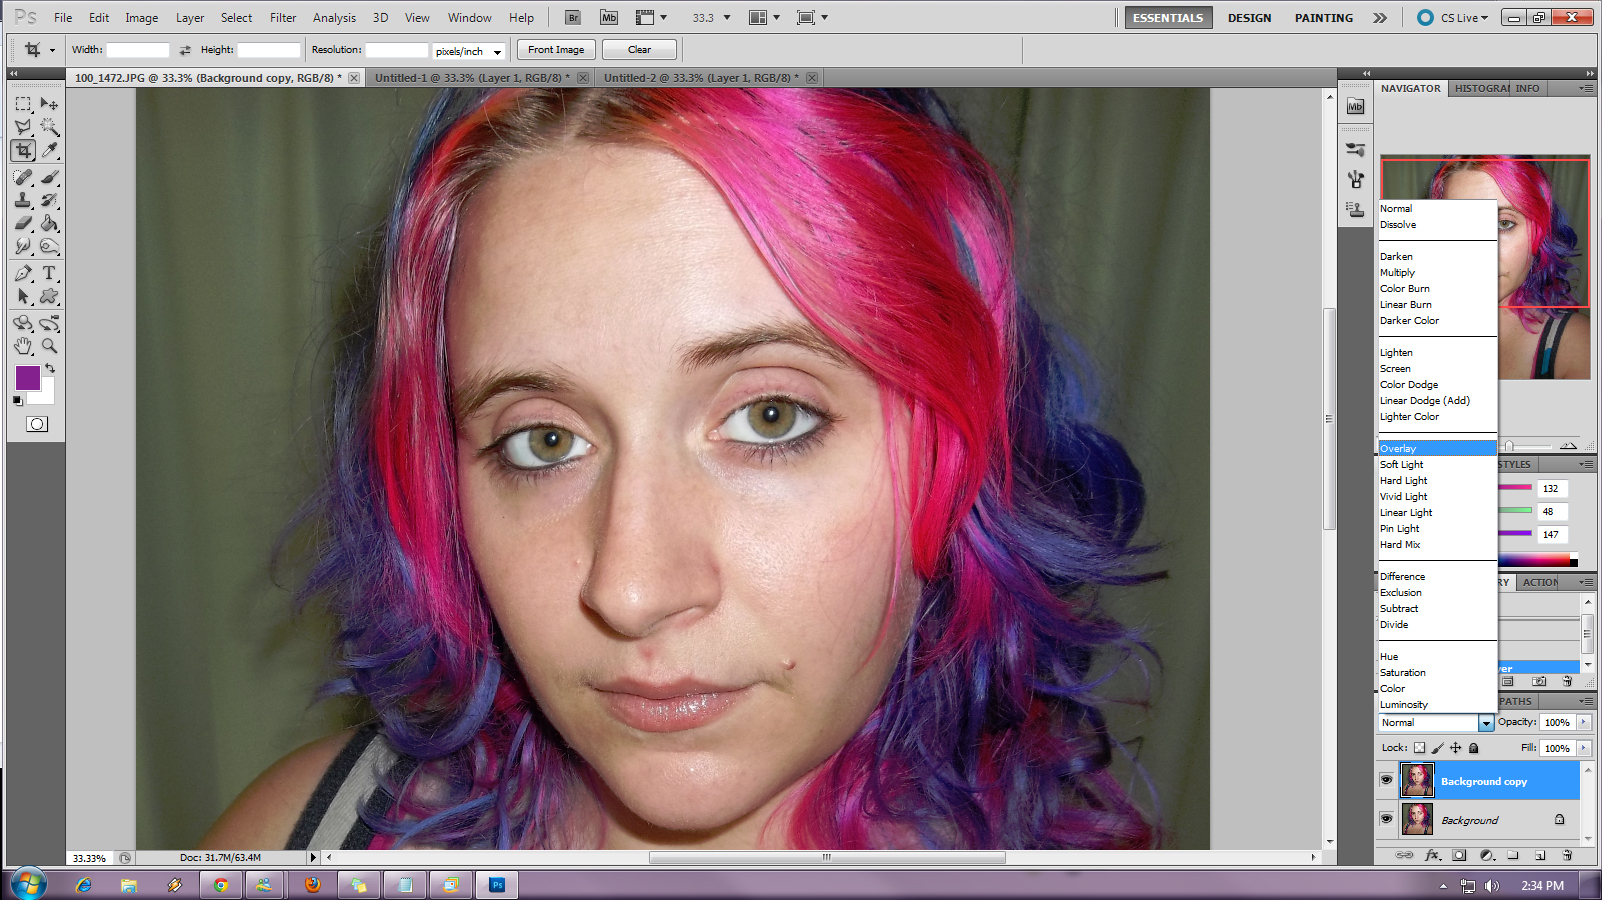Choose Soft Light from blend mode list
This screenshot has height=900, width=1602.
click(x=1401, y=465)
